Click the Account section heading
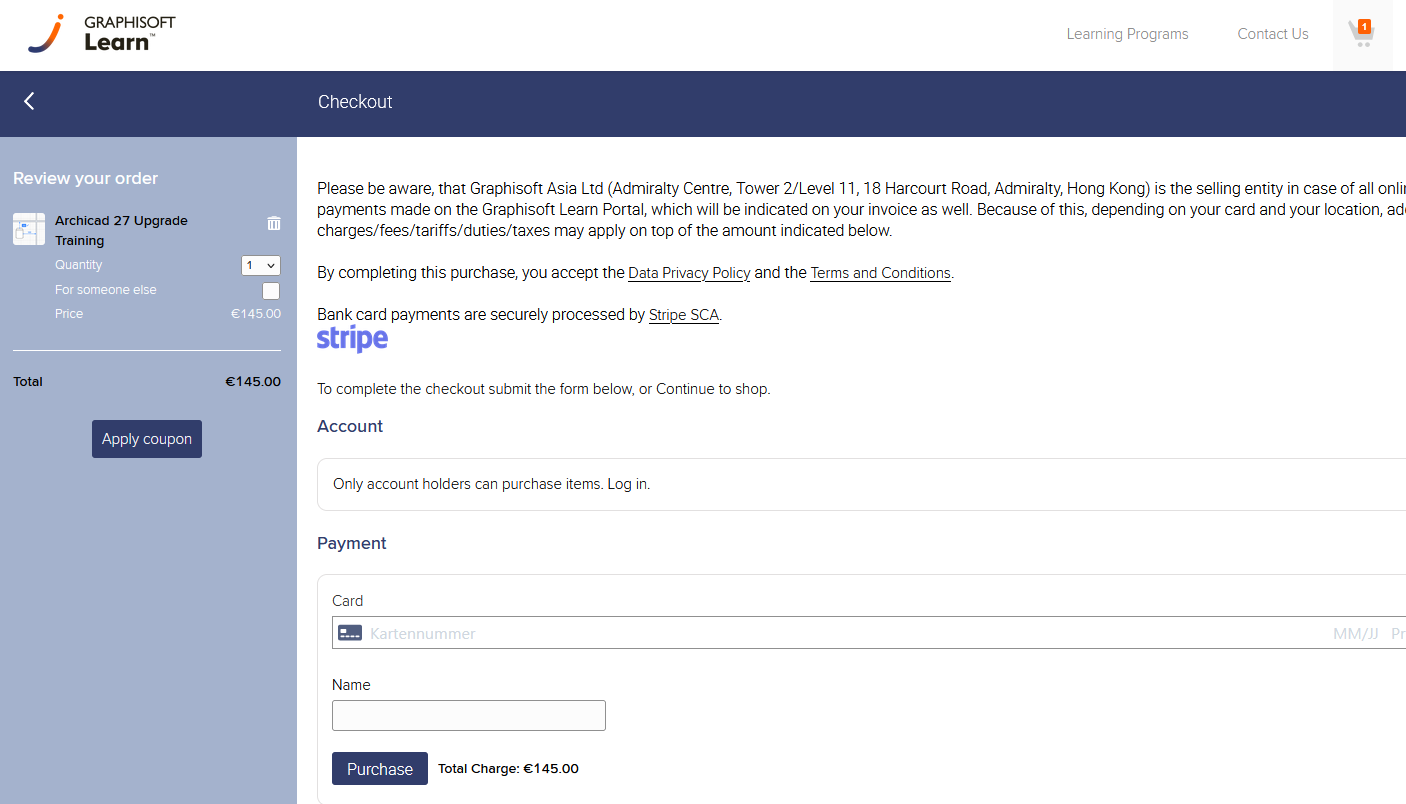1406x804 pixels. point(350,427)
